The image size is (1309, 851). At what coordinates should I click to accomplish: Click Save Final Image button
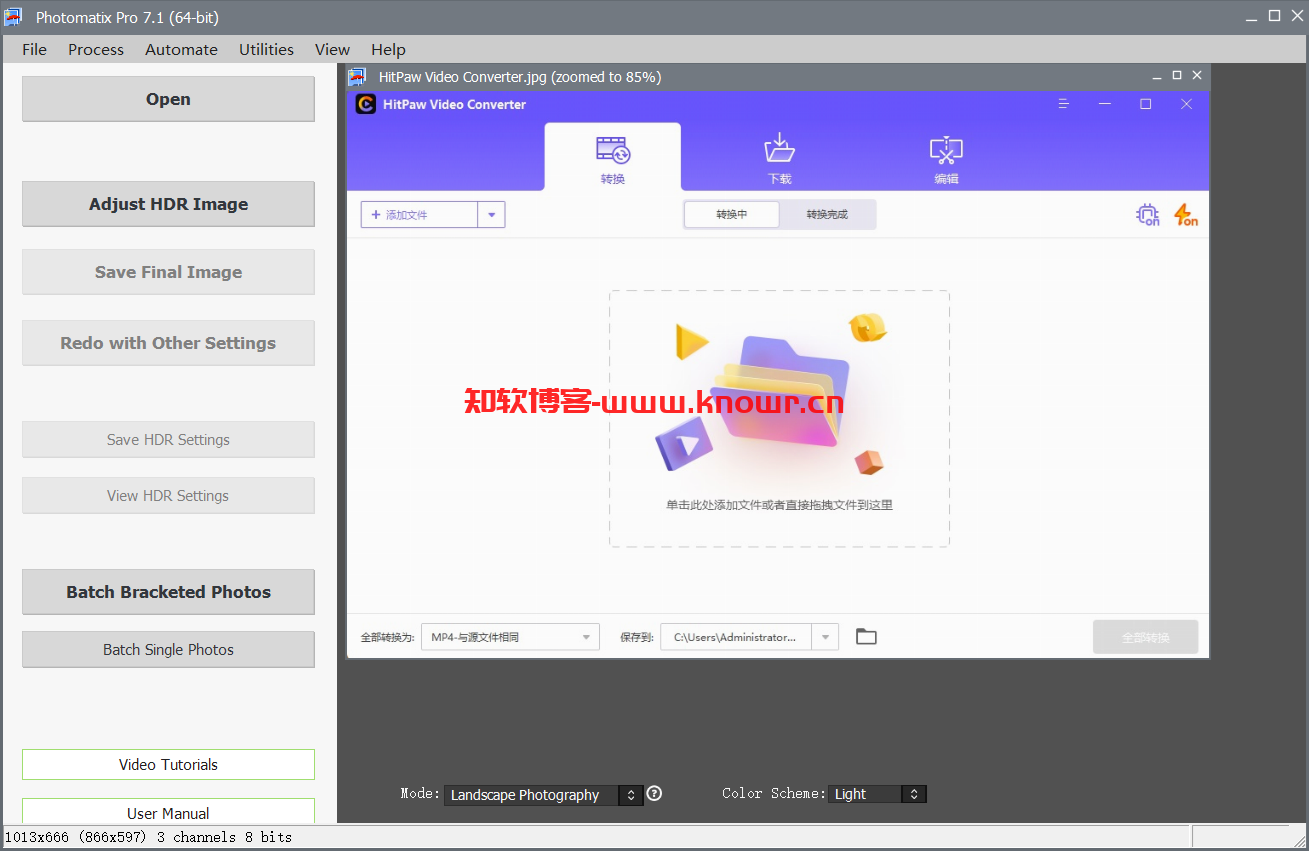[x=168, y=272]
